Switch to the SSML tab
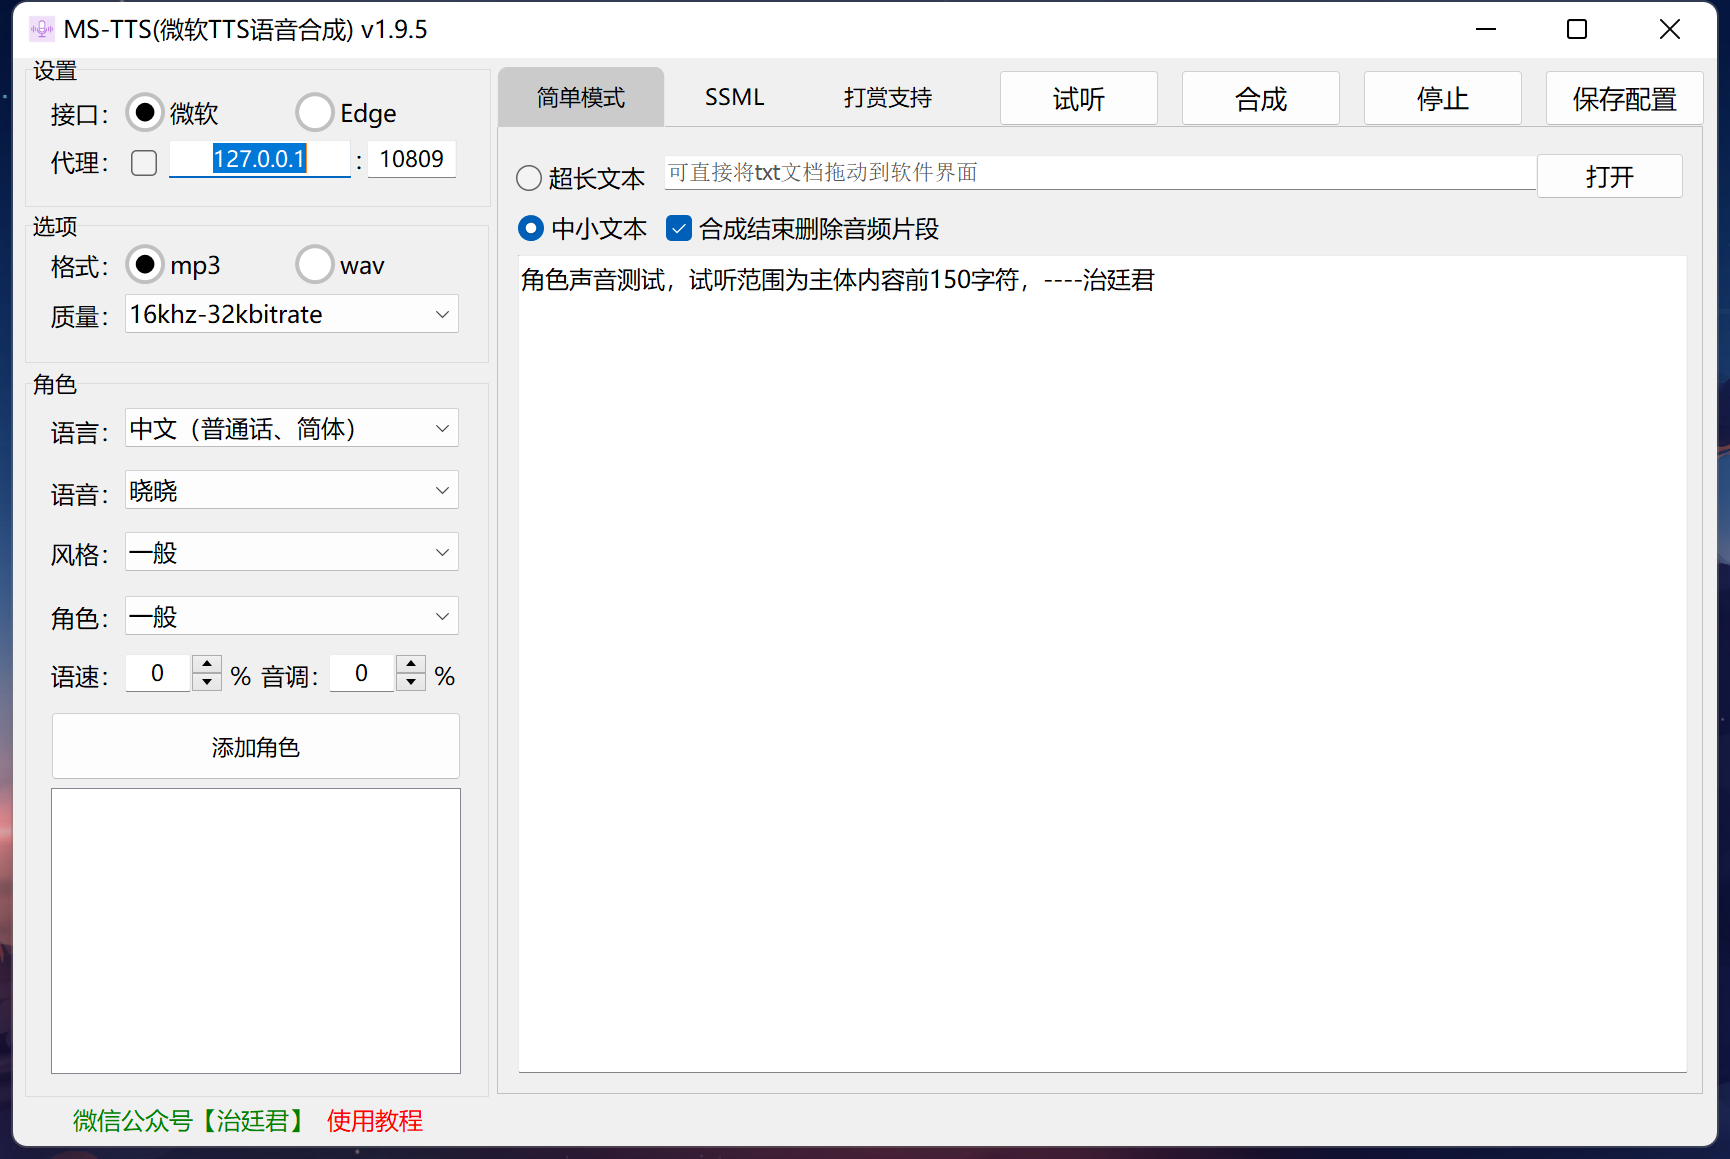The width and height of the screenshot is (1730, 1159). [x=734, y=97]
